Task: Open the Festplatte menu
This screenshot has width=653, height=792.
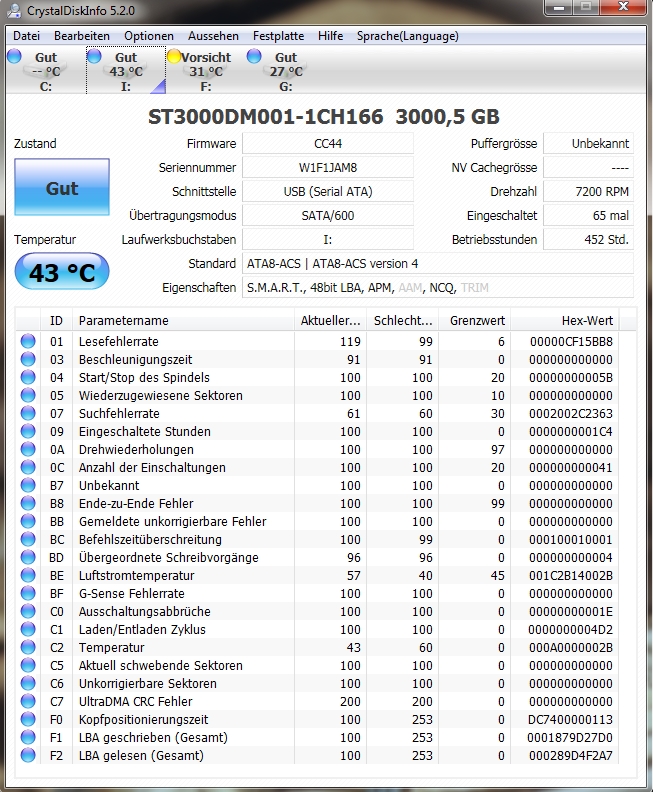Action: 278,36
